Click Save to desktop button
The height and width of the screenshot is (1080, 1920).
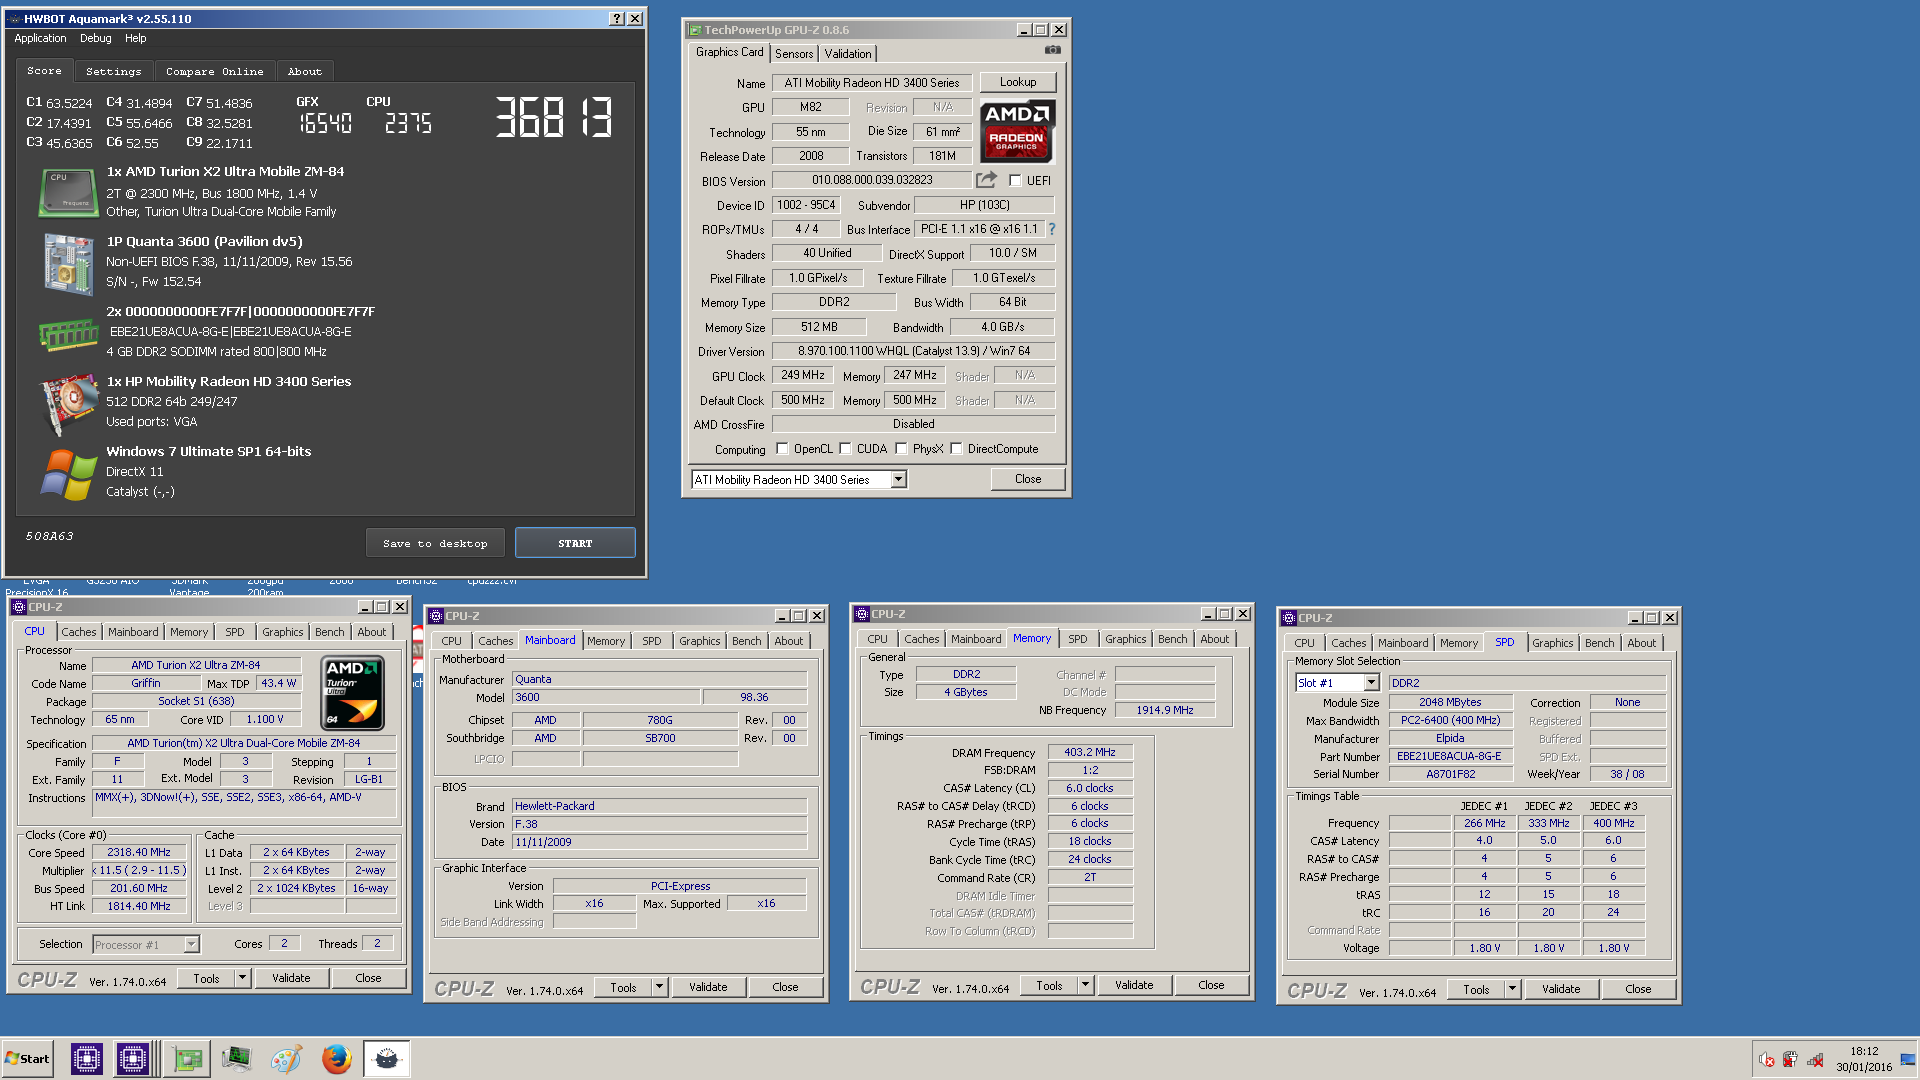(x=435, y=543)
